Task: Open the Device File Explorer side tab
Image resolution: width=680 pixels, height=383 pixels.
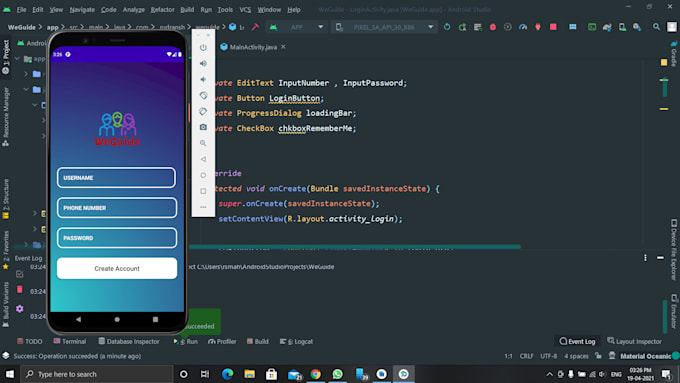Action: click(673, 249)
